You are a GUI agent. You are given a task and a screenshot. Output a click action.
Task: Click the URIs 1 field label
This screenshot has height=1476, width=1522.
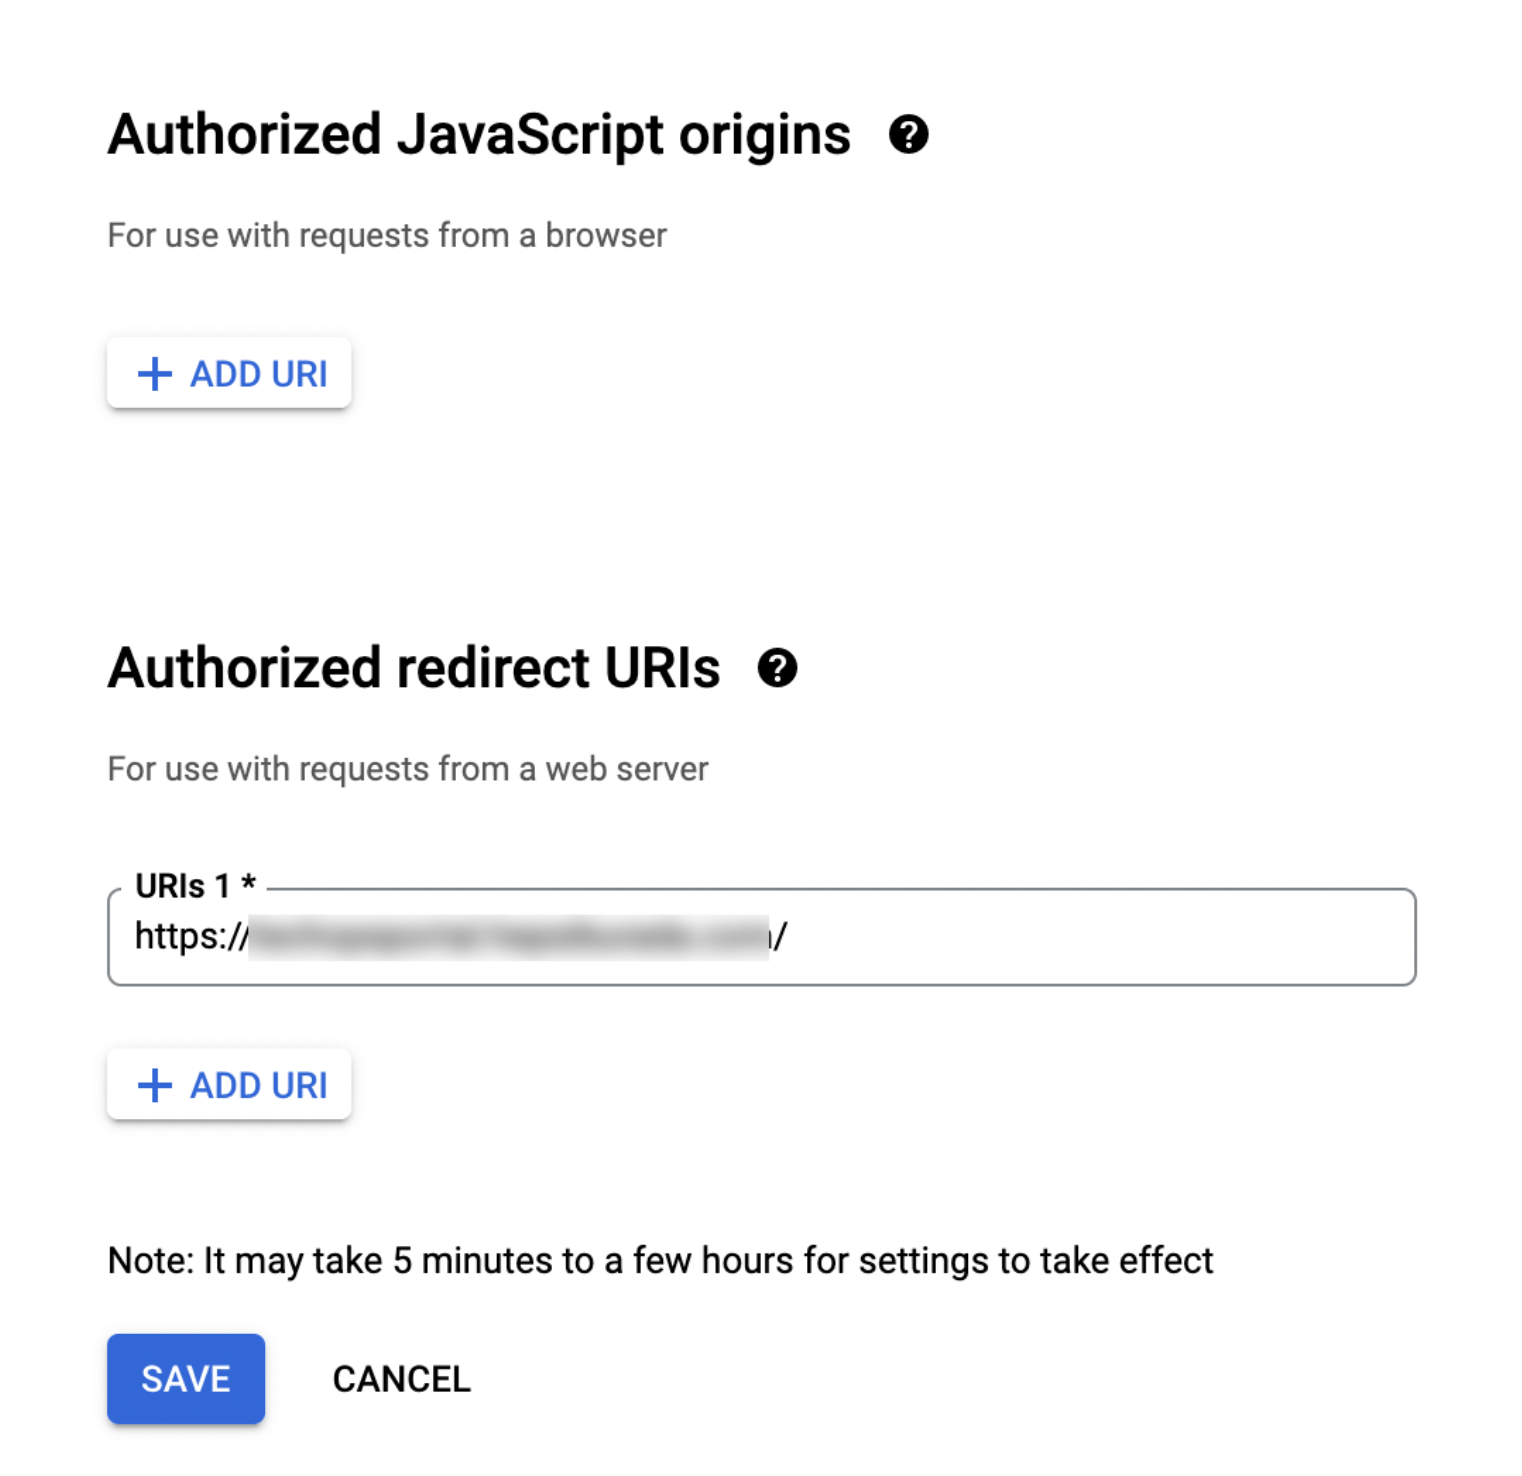click(x=183, y=886)
